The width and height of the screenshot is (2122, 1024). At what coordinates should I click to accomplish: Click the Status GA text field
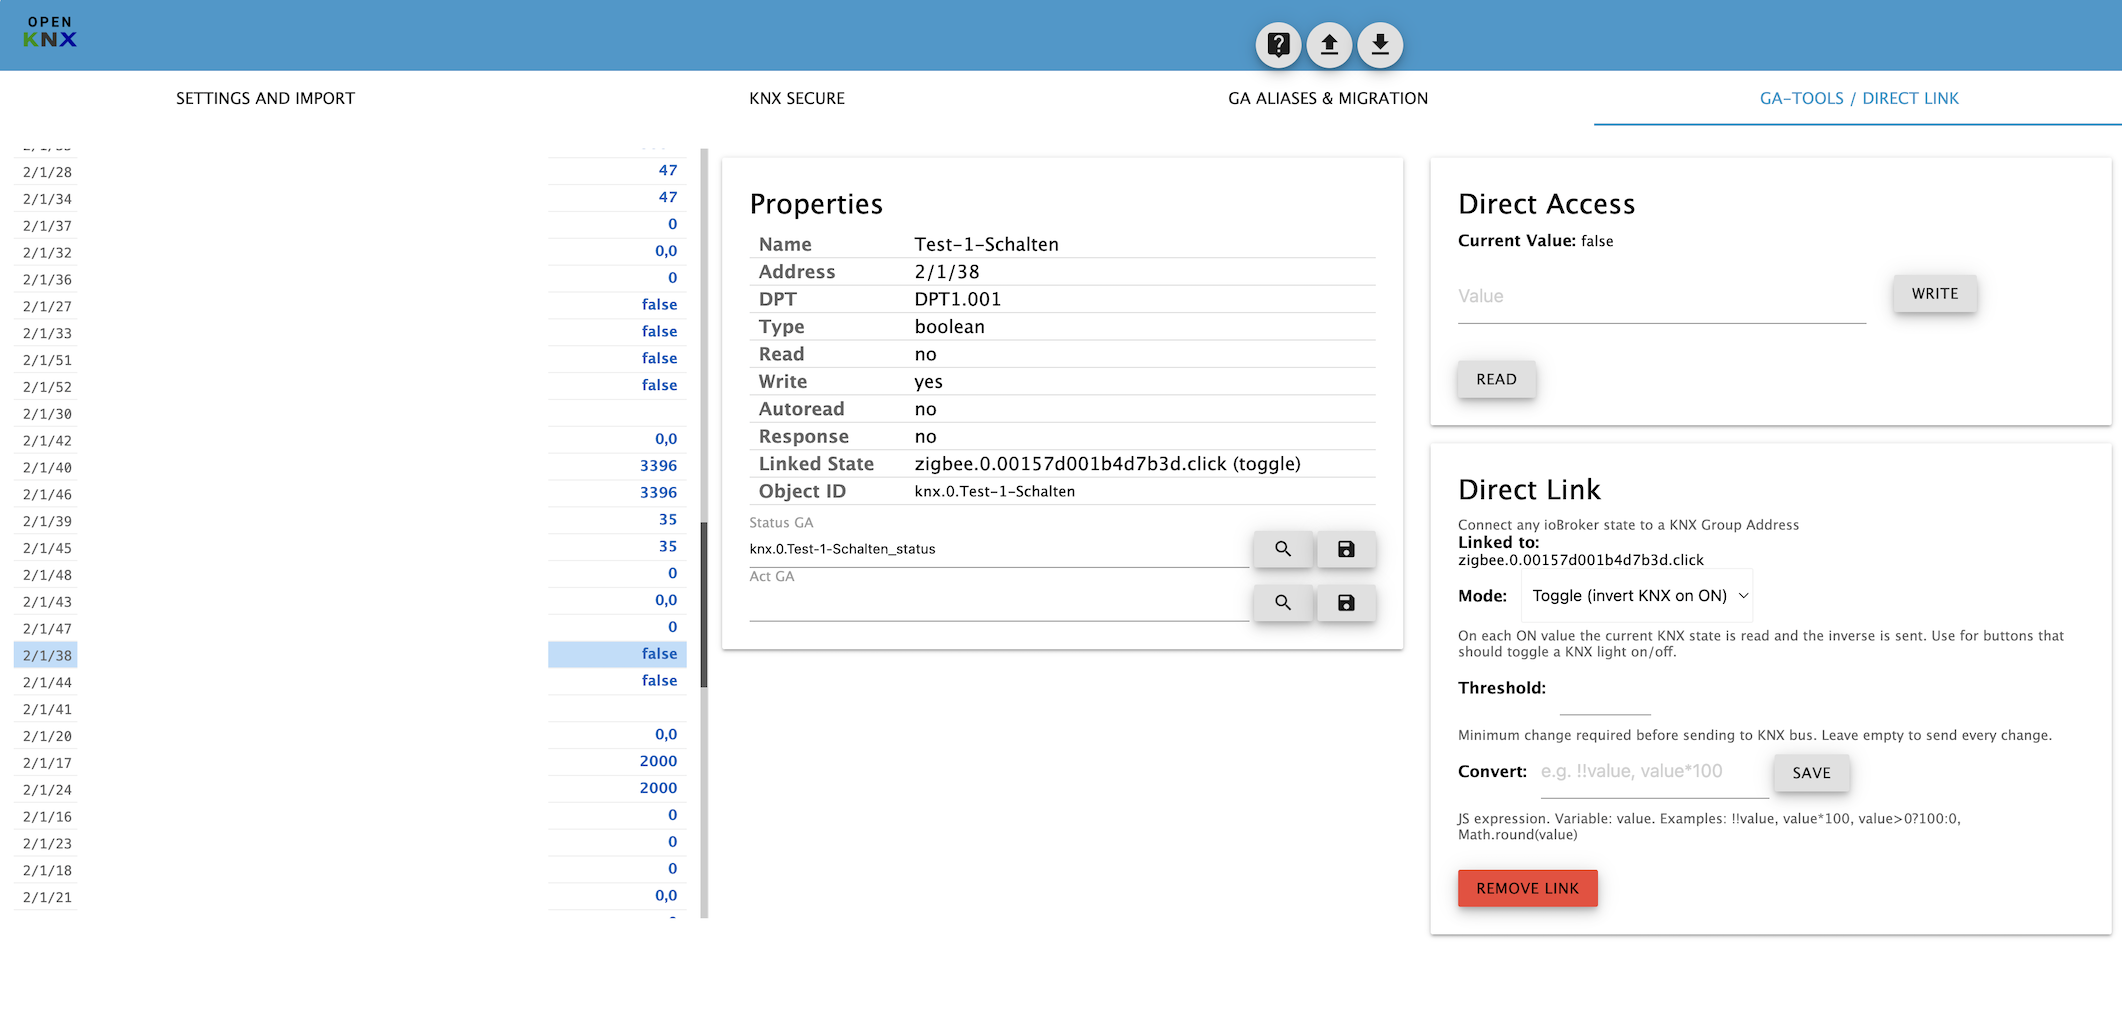(998, 549)
